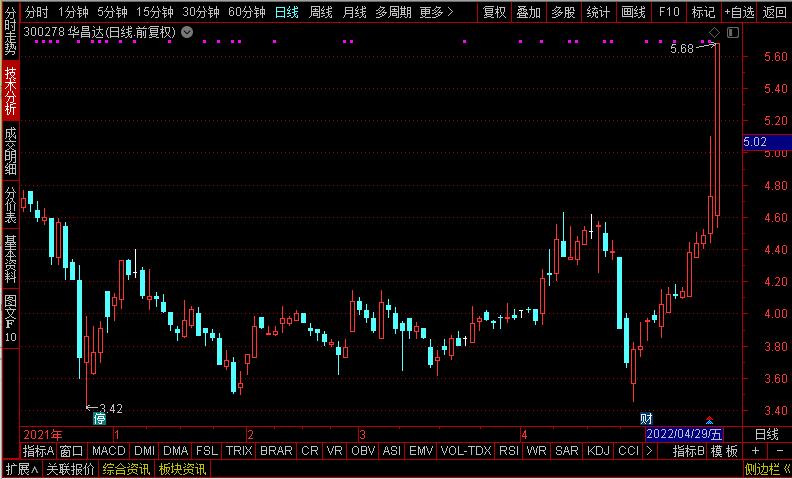
Task: Select the 15分钟 period
Action: tap(155, 12)
